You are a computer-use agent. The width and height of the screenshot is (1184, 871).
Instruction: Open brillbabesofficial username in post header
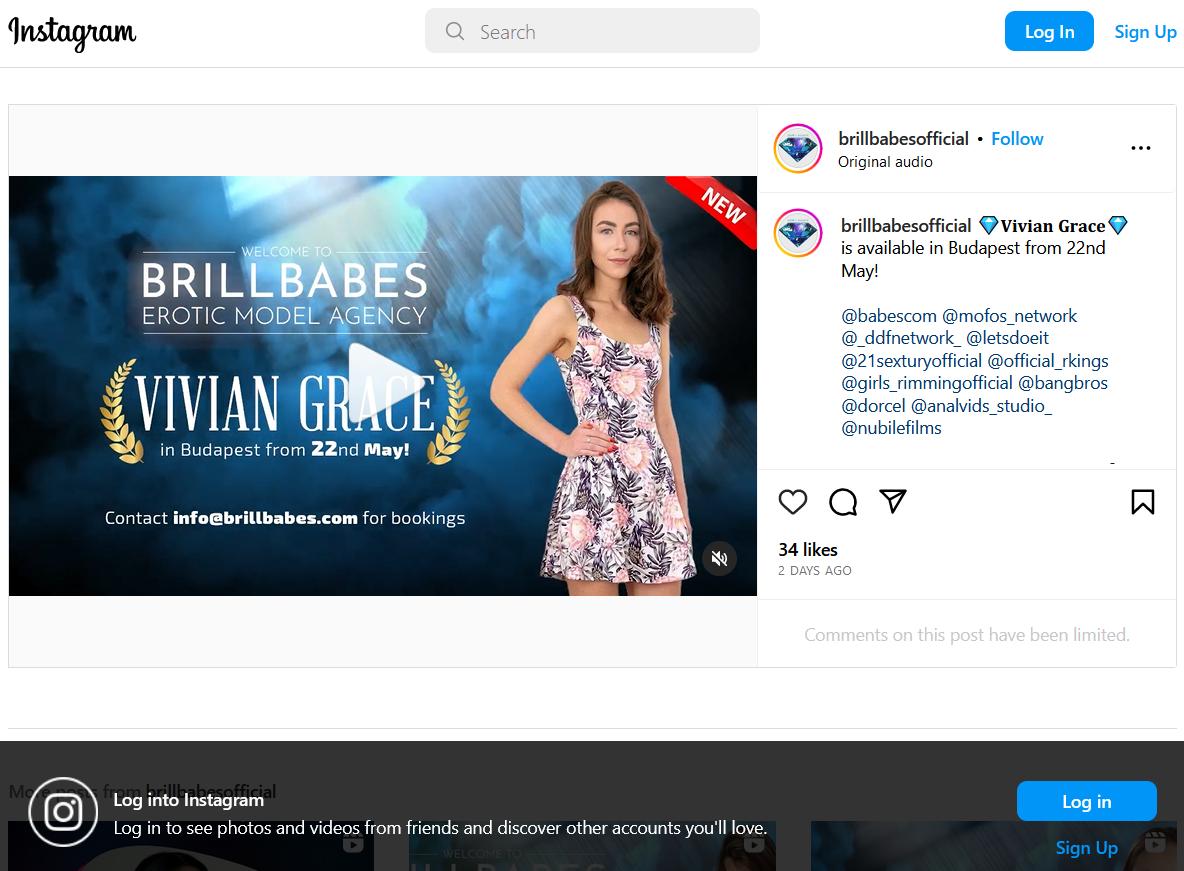tap(903, 139)
